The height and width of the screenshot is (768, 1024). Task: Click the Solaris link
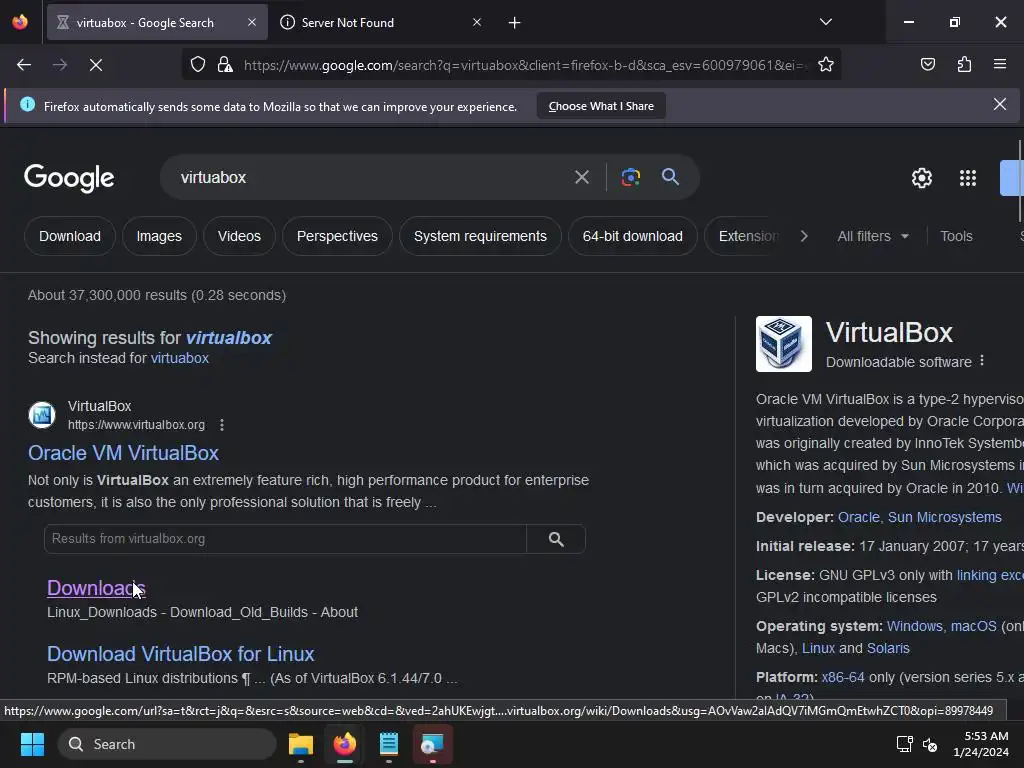click(888, 648)
